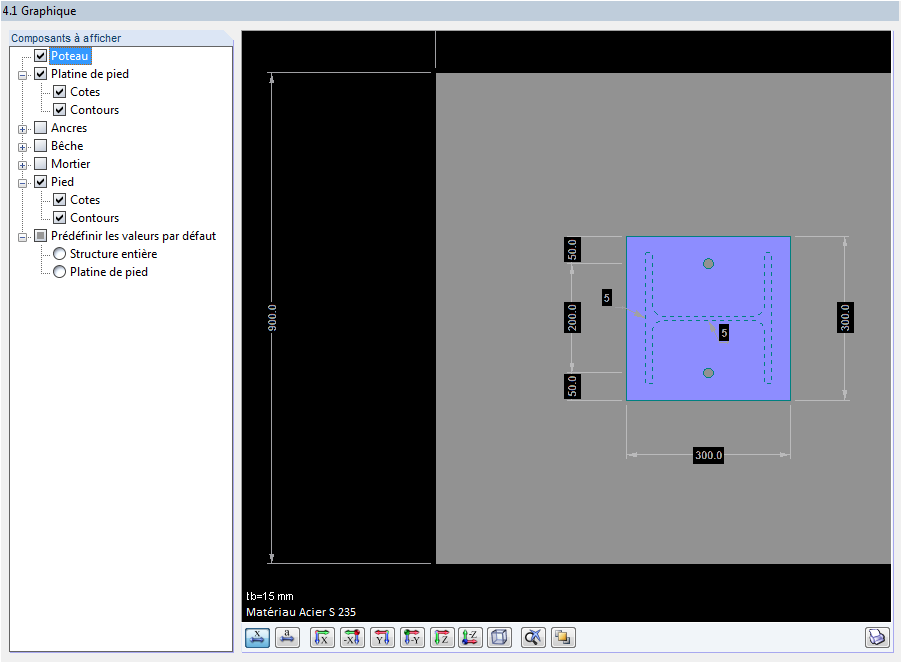
Task: Uncheck Cotes under Platine de pied
Action: coord(60,91)
